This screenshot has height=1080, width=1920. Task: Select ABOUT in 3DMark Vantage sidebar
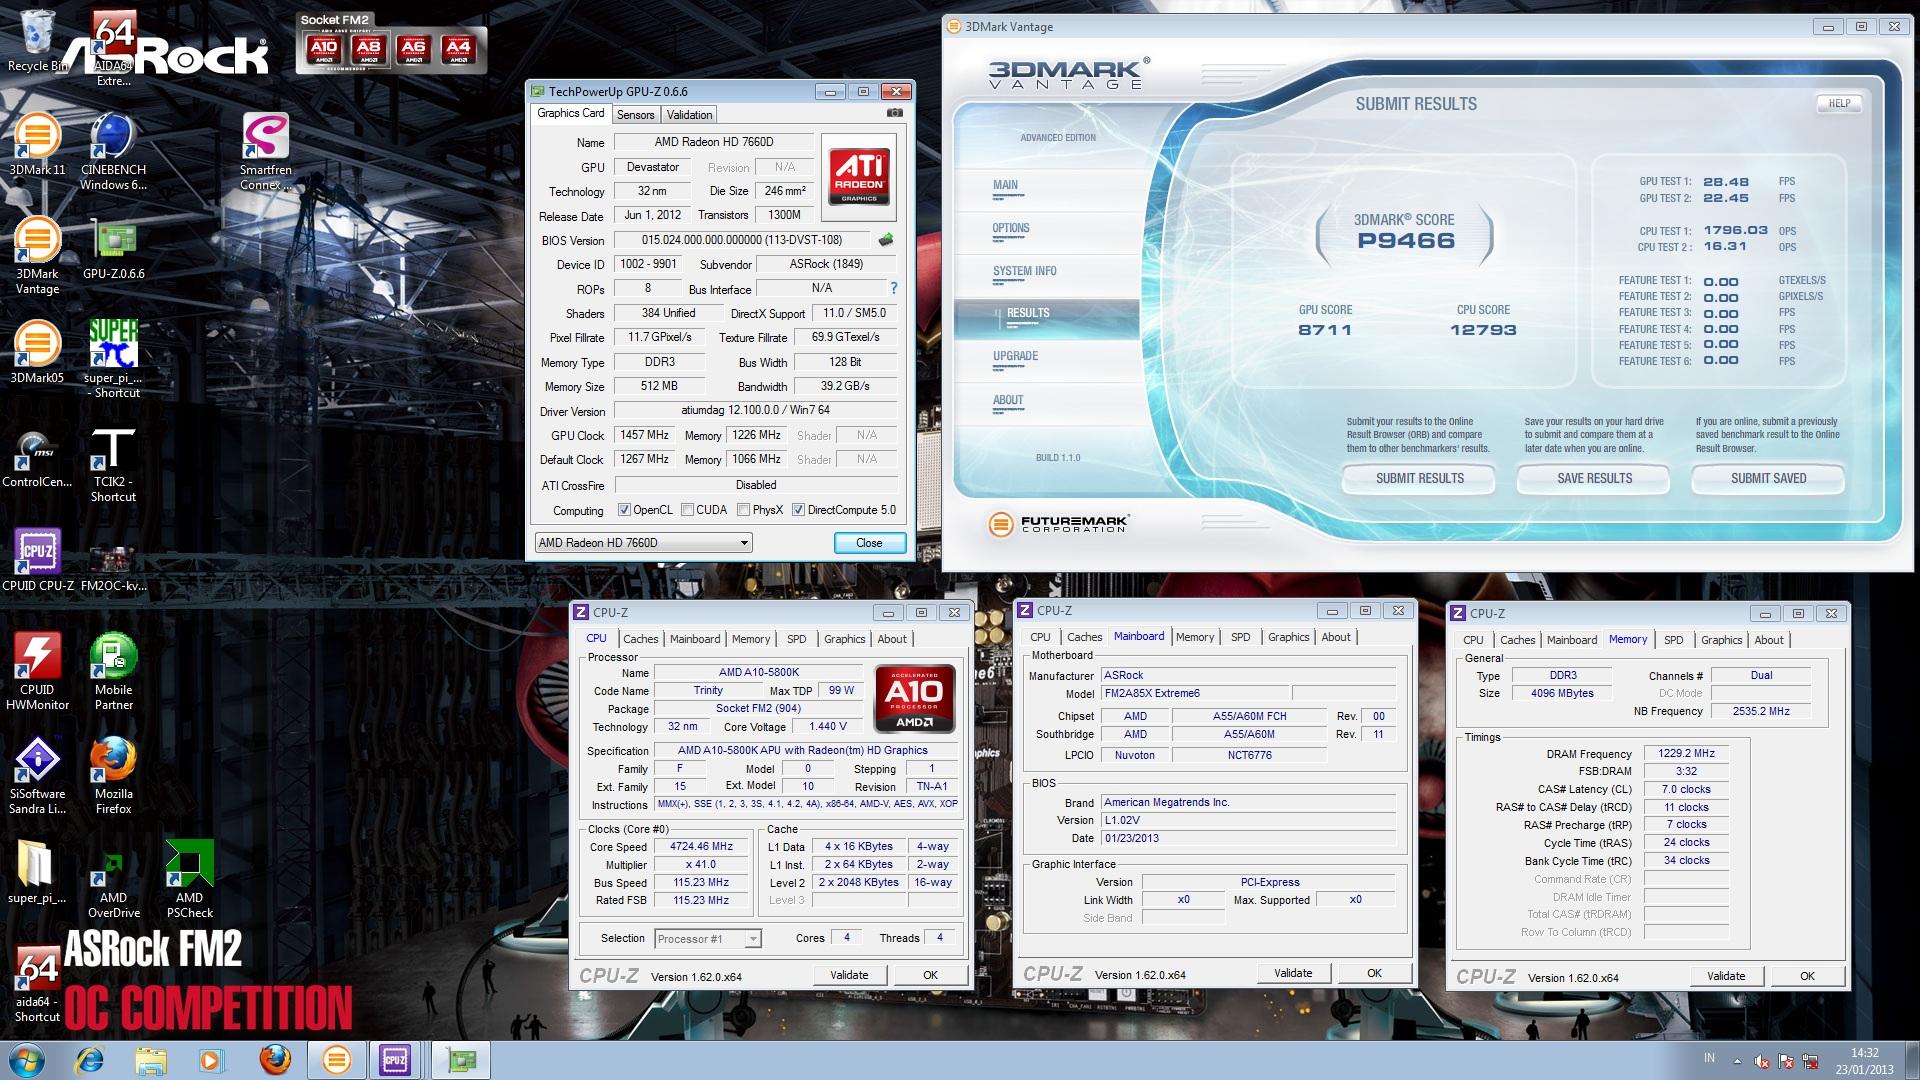tap(1008, 400)
